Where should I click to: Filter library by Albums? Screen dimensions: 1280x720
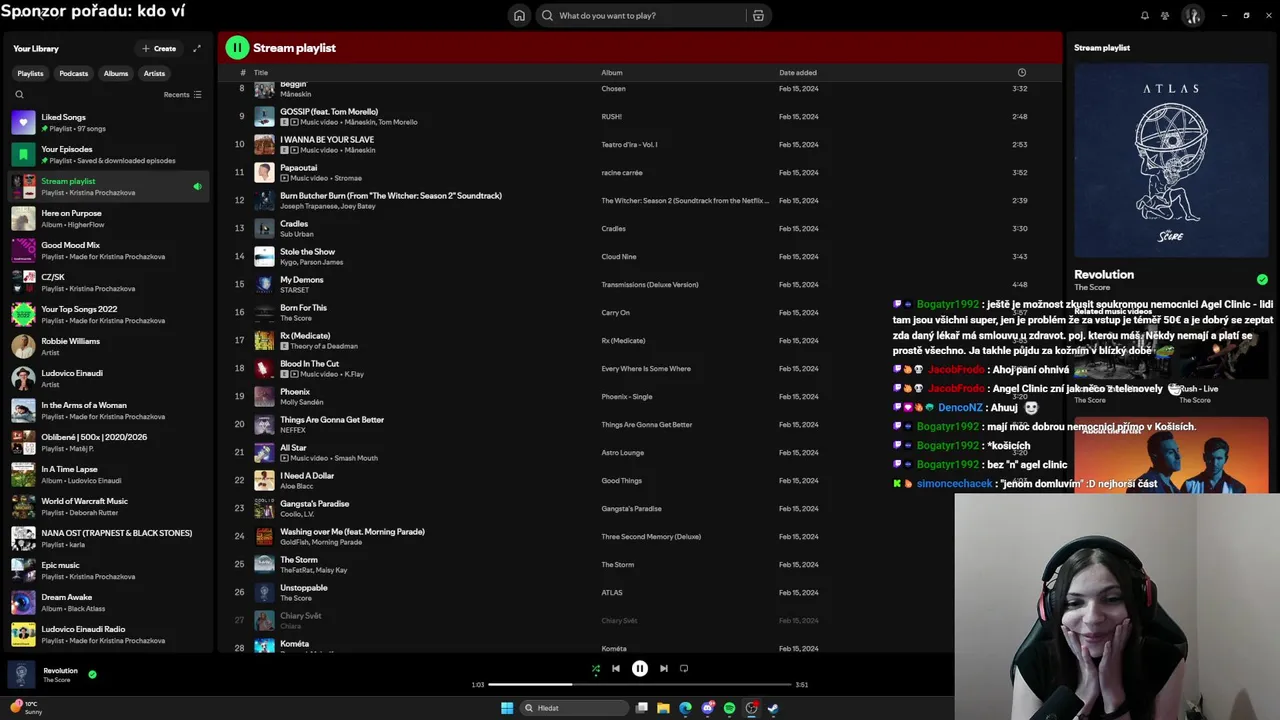[116, 73]
